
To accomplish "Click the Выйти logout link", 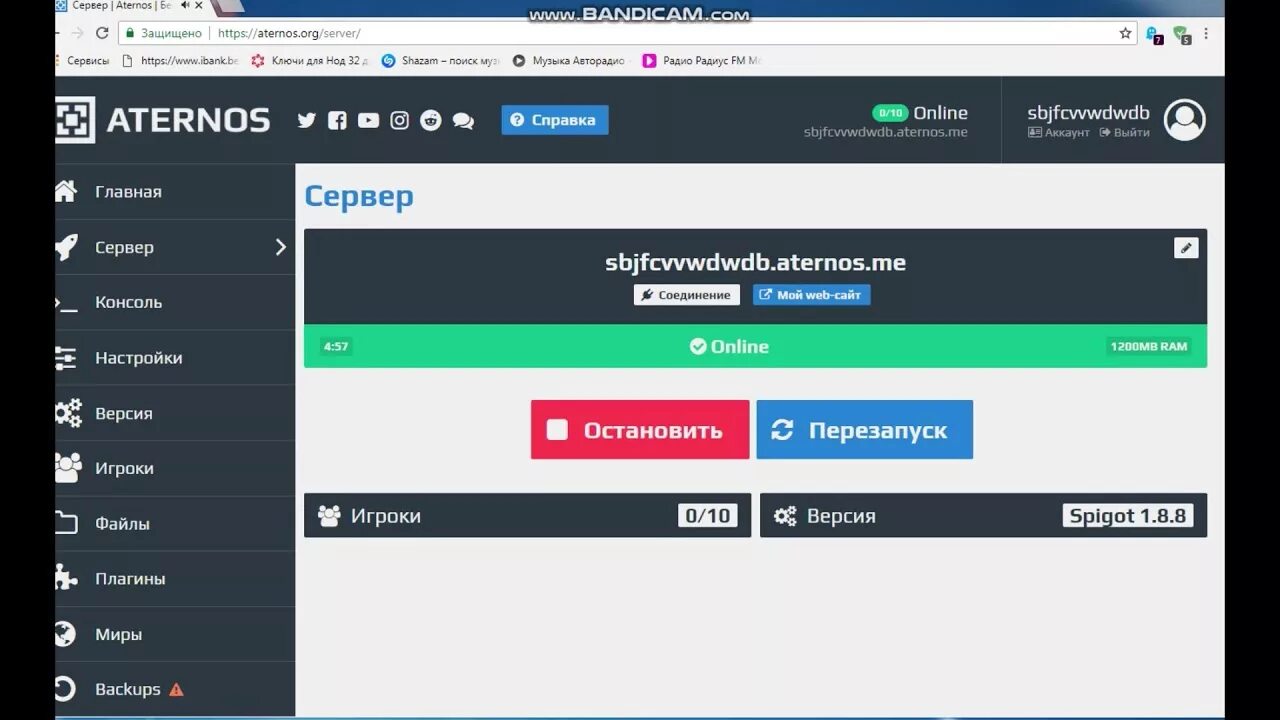I will tap(1124, 133).
